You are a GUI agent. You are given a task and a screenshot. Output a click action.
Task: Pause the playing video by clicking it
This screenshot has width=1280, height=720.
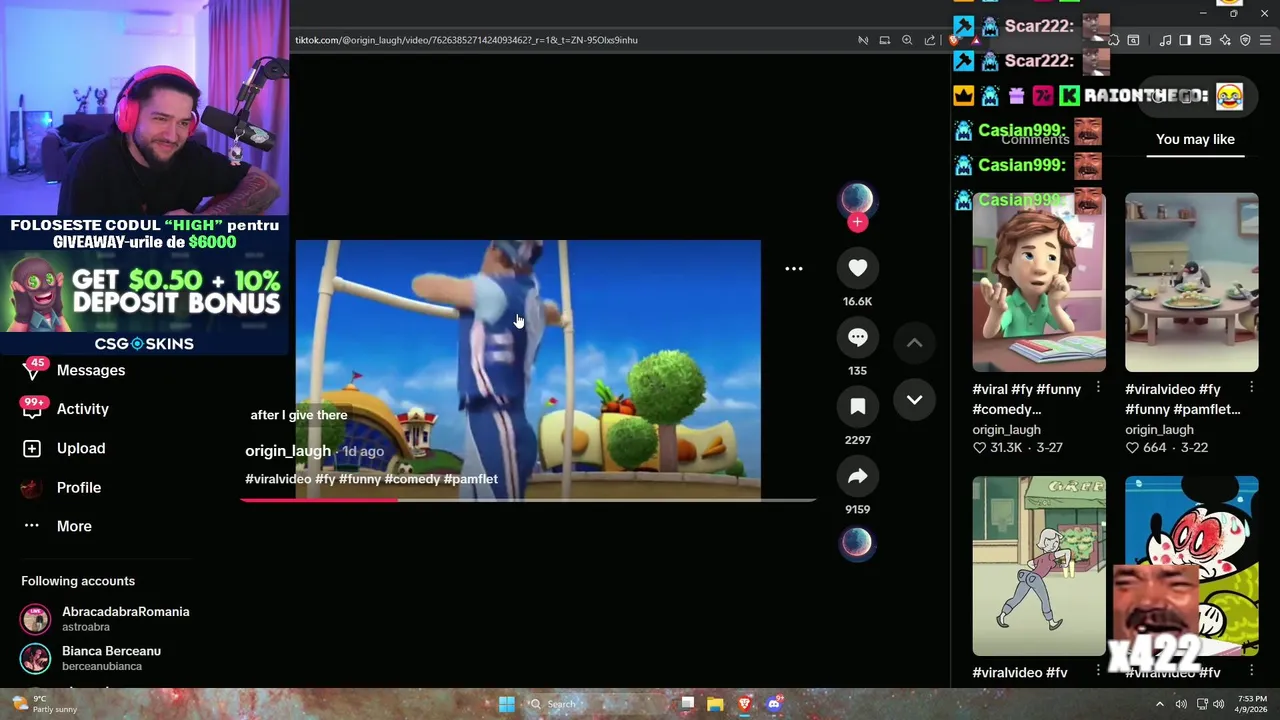point(528,369)
